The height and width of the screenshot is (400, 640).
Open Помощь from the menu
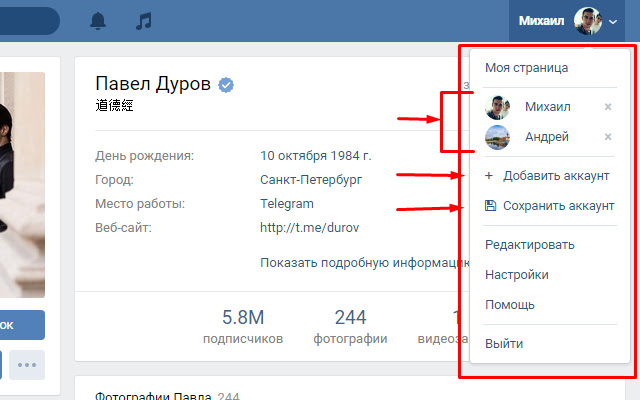point(509,305)
